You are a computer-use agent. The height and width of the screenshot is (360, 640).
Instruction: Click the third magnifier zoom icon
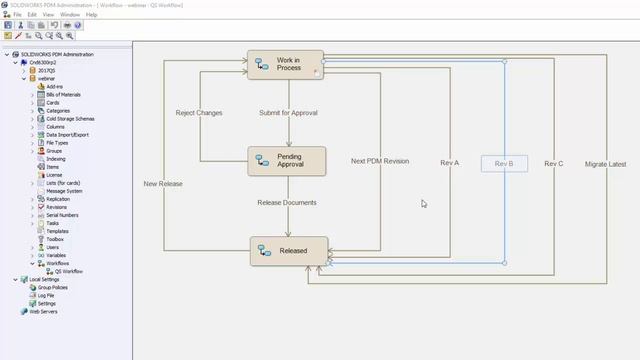click(x=60, y=36)
